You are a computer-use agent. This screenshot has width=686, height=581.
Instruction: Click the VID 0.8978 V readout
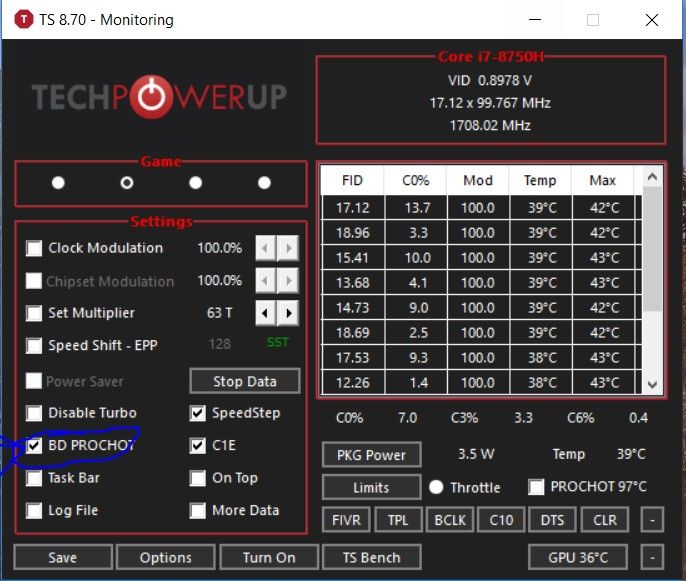pyautogui.click(x=490, y=80)
